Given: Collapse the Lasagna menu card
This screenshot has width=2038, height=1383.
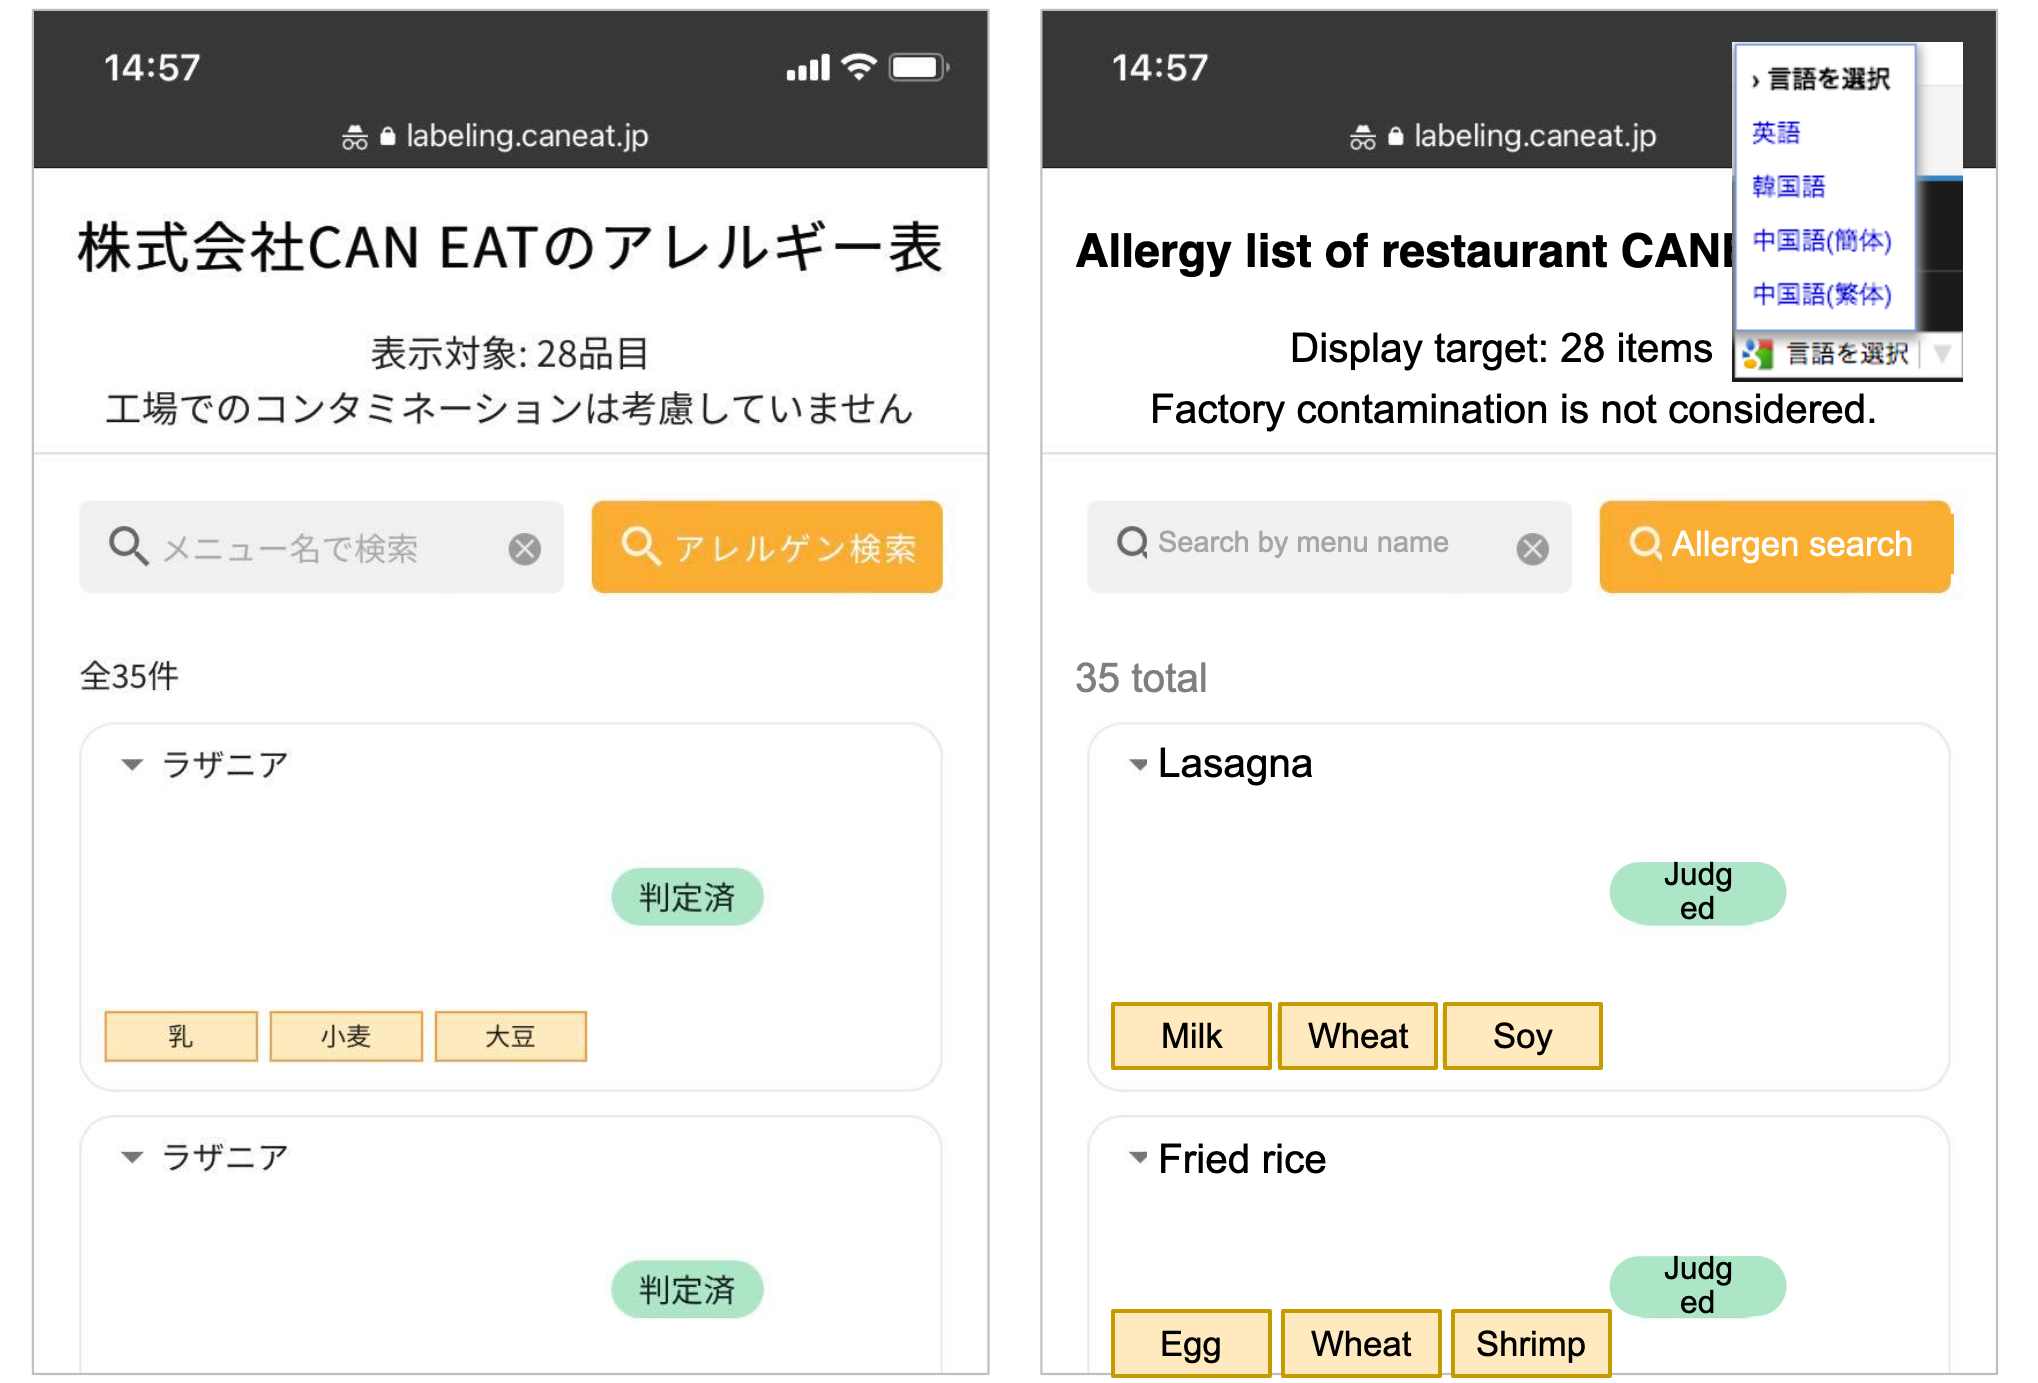Looking at the screenshot, I should (1138, 765).
